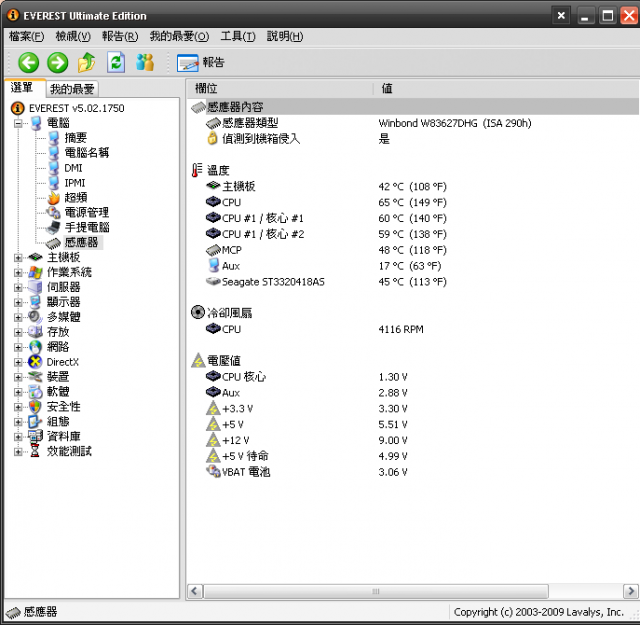Click the EVEREST title bar info icon

(x=13, y=15)
